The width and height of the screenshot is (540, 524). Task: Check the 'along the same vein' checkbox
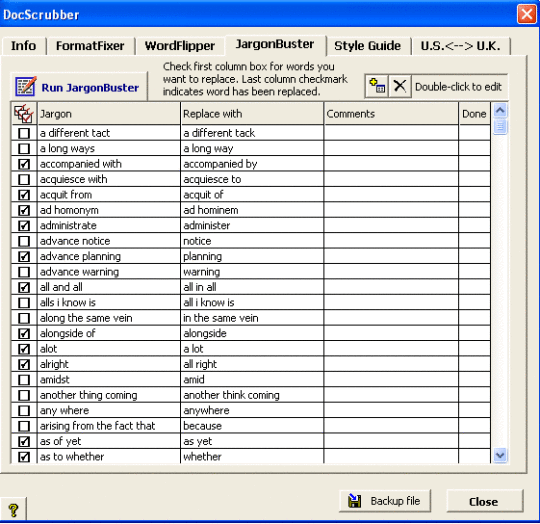click(x=24, y=318)
